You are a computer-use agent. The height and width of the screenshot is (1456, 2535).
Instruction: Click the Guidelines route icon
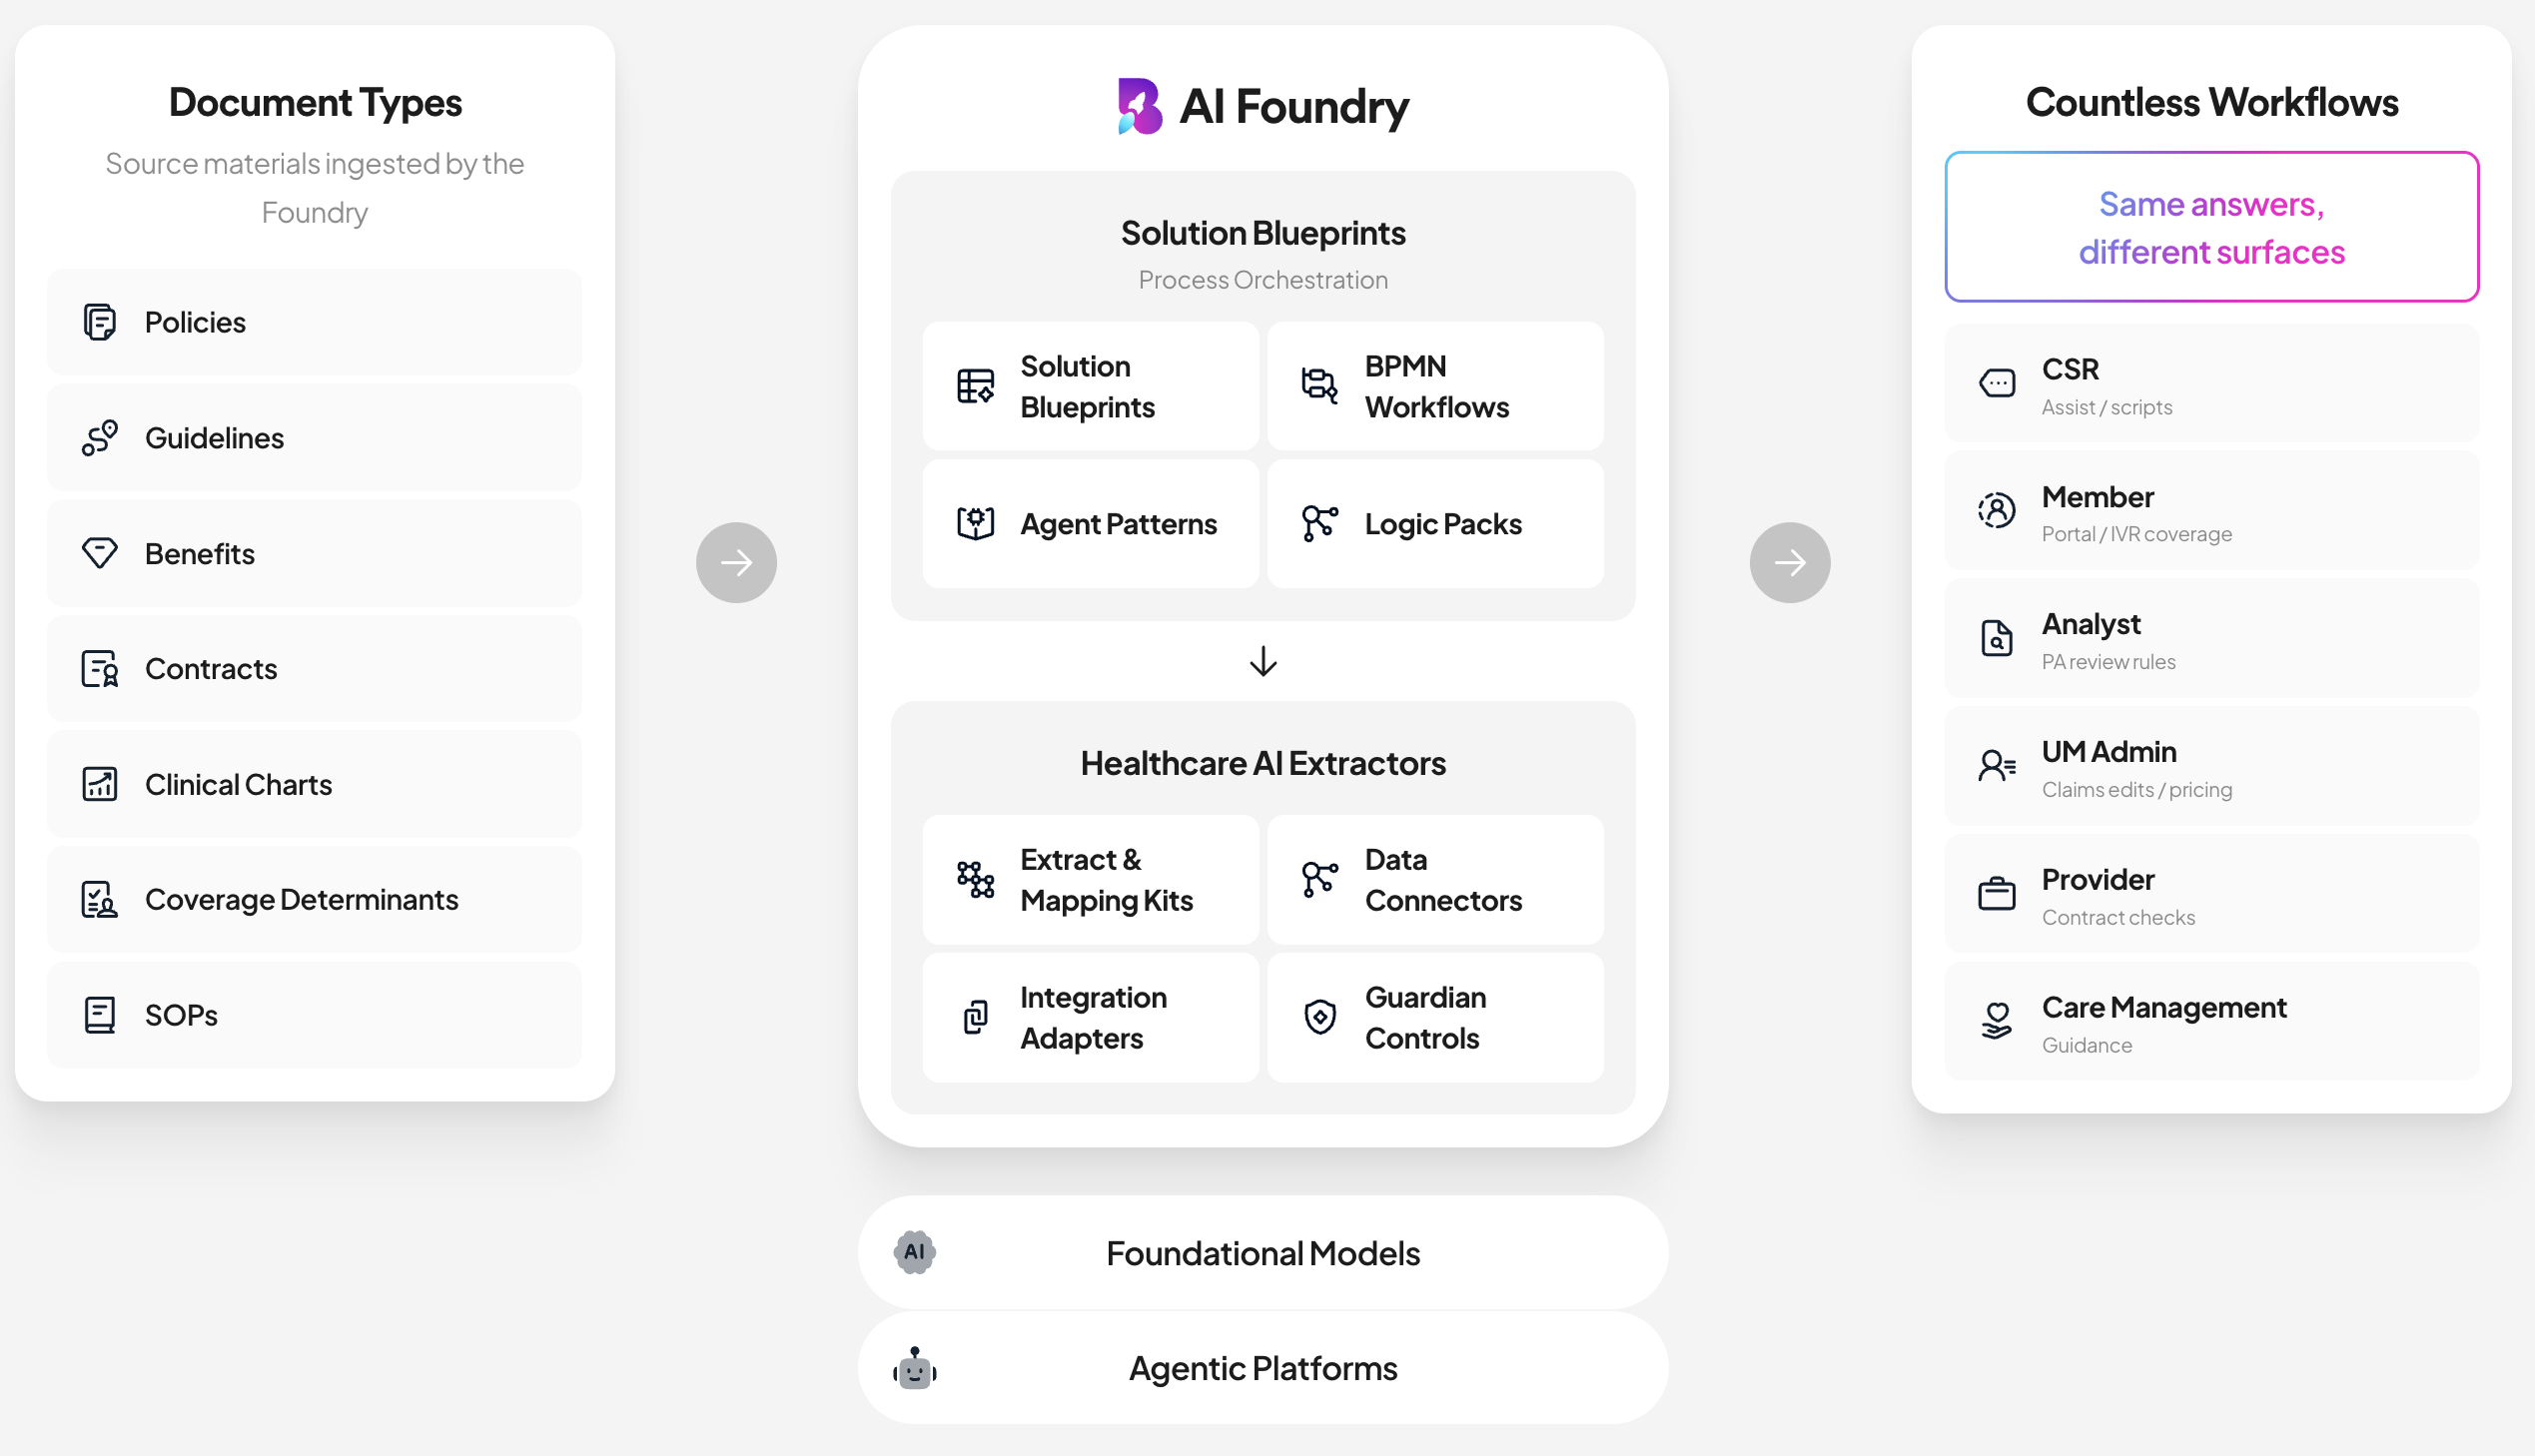[99, 438]
